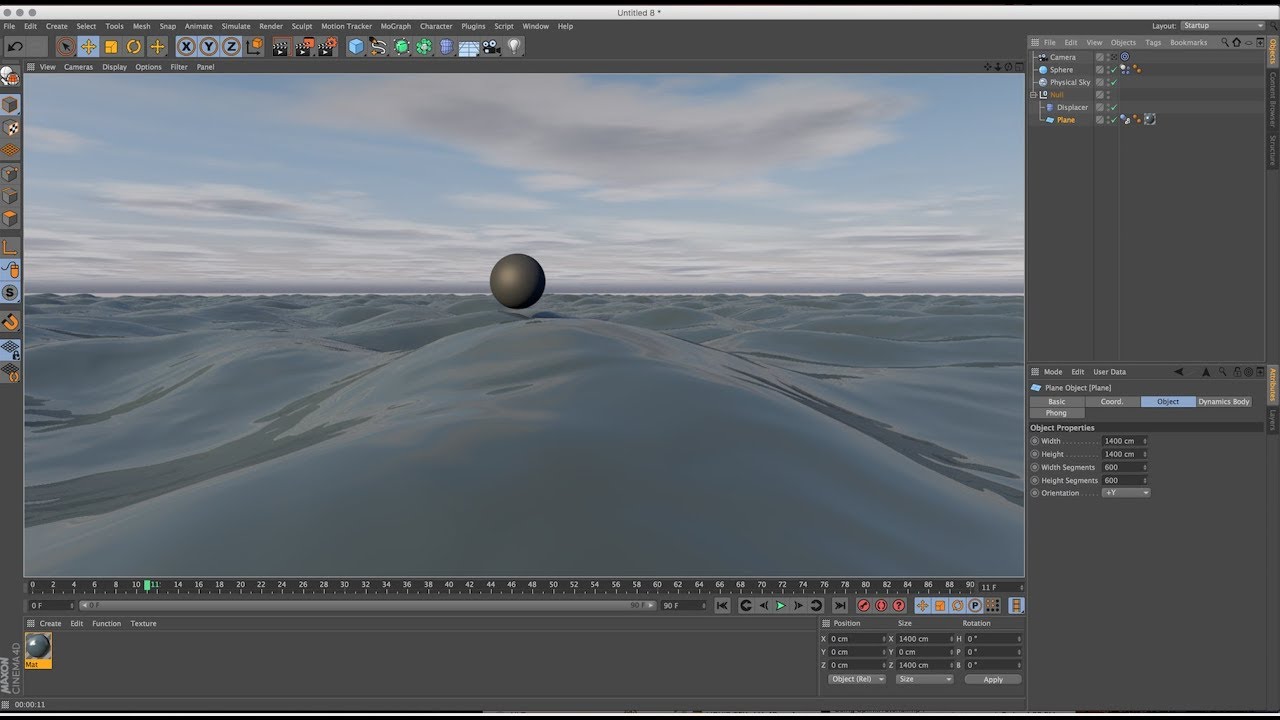Render to Picture Viewer icon
The image size is (1280, 720).
pos(305,46)
